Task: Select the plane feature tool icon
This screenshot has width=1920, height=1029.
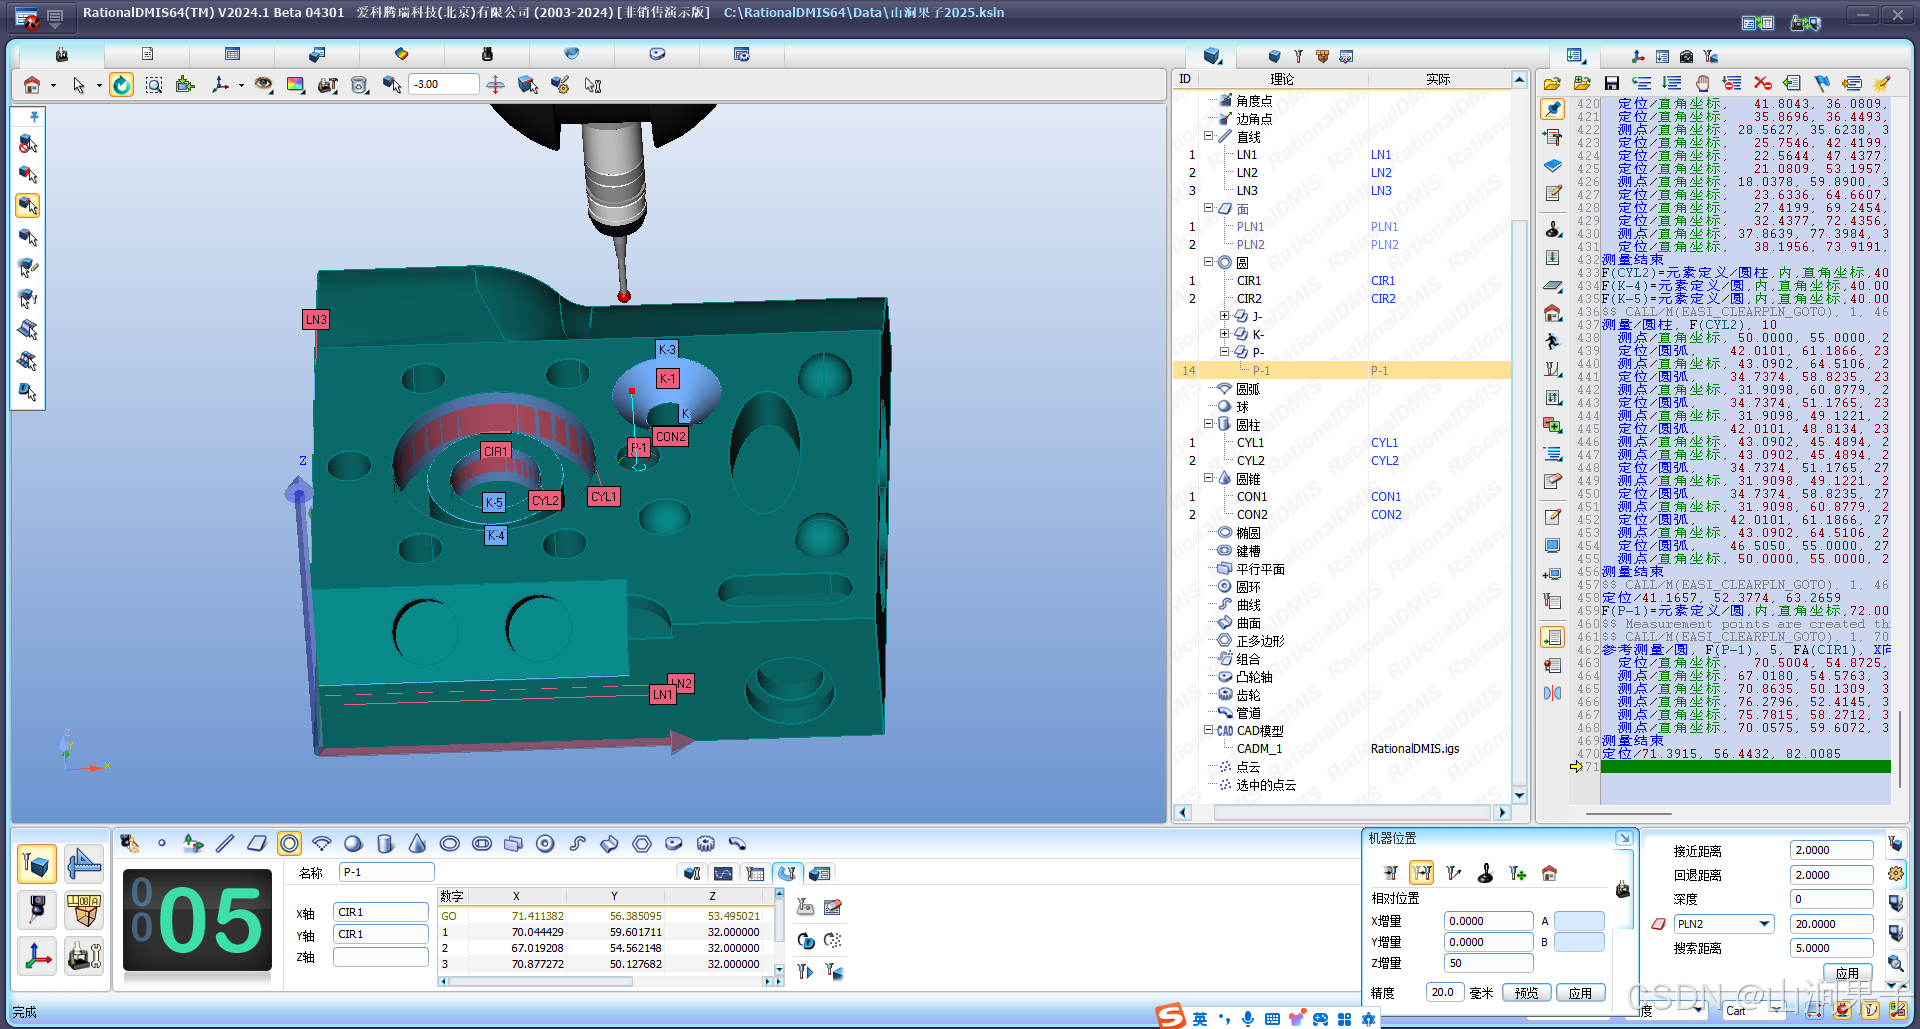Action: point(257,843)
